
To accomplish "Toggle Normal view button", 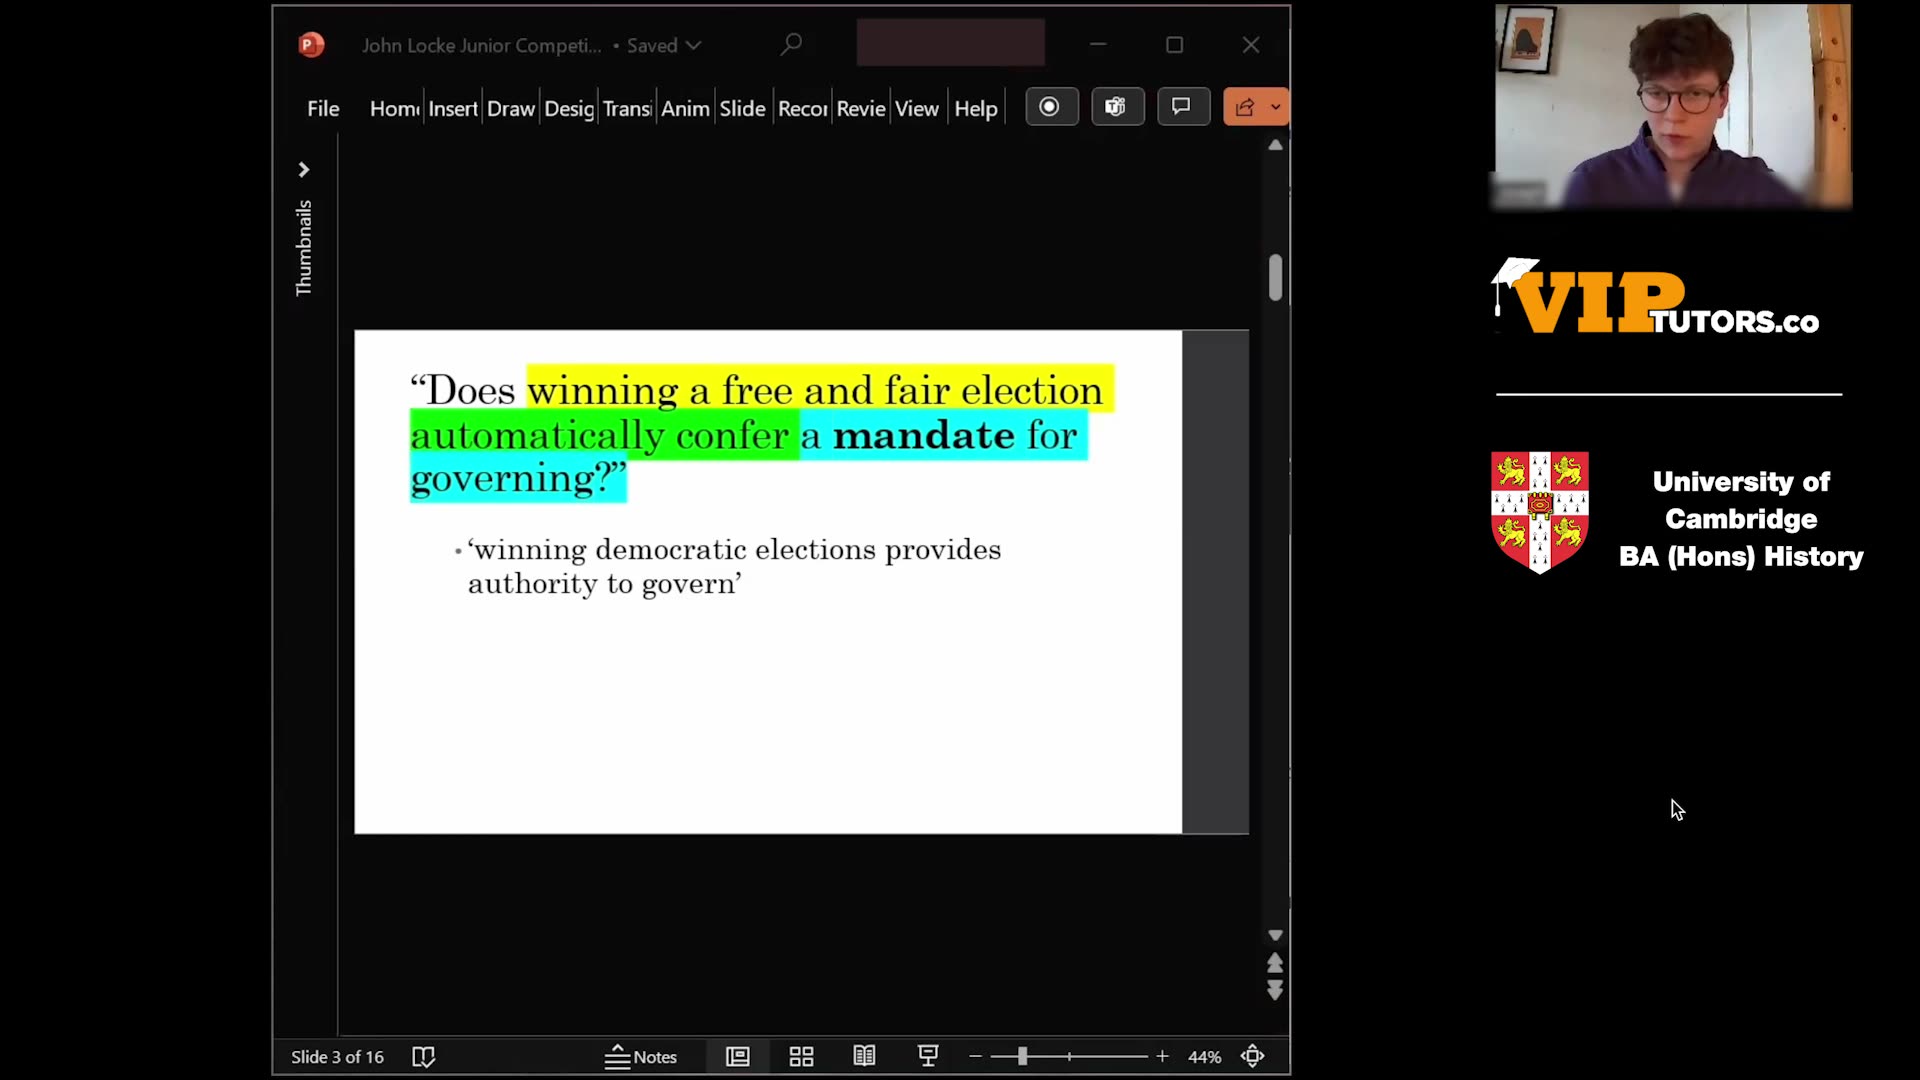I will pyautogui.click(x=738, y=1057).
